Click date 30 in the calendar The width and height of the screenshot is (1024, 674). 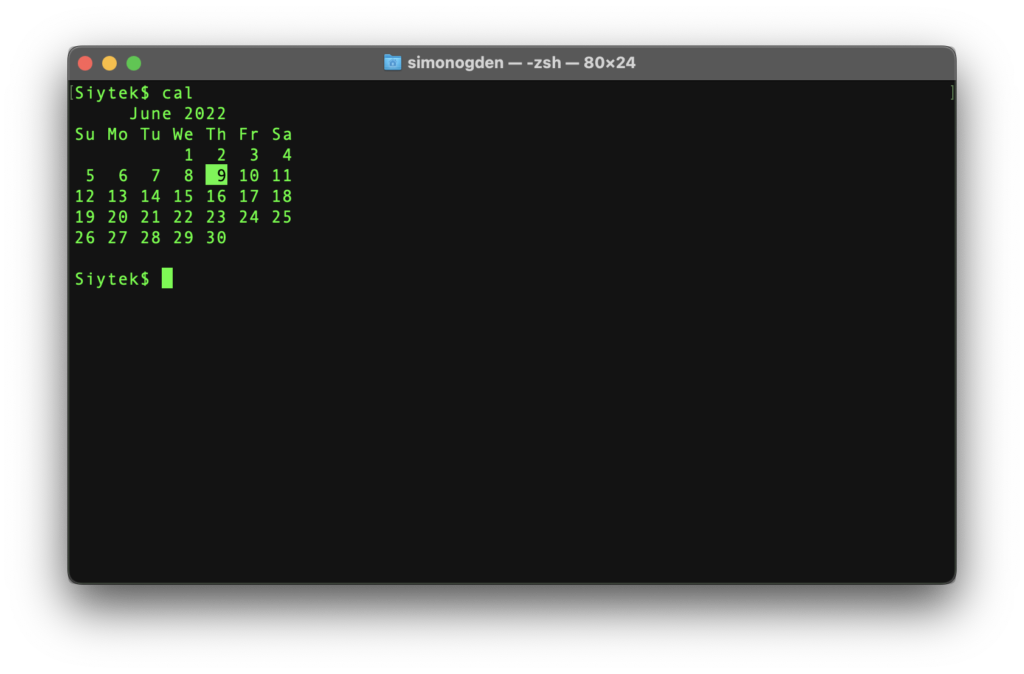(216, 238)
